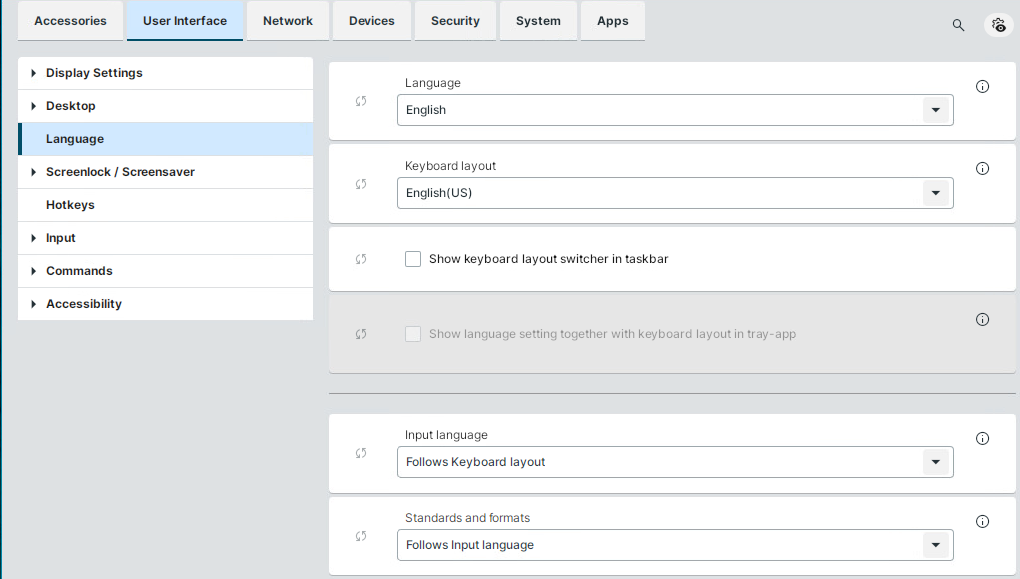Click info icon beside Language dropdown

click(x=982, y=87)
